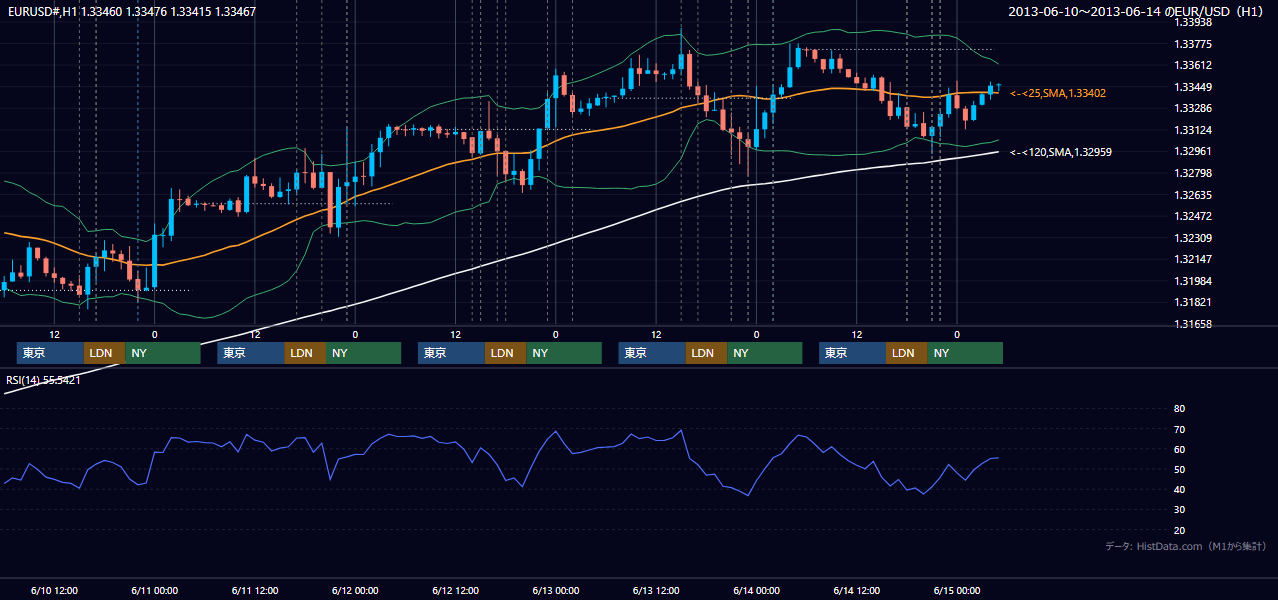The image size is (1278, 600).
Task: Select the NY session box above 6/15 00:00
Action: click(965, 353)
